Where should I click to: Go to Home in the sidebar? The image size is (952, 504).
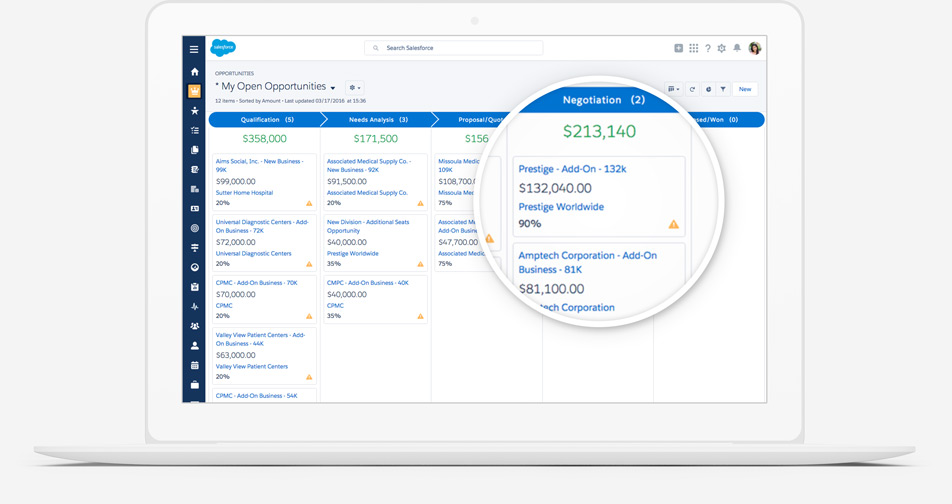coord(194,72)
